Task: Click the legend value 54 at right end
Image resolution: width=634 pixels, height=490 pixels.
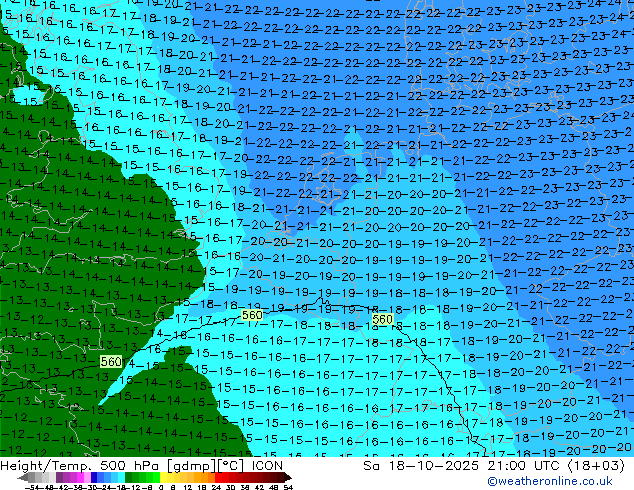Action: [287, 487]
